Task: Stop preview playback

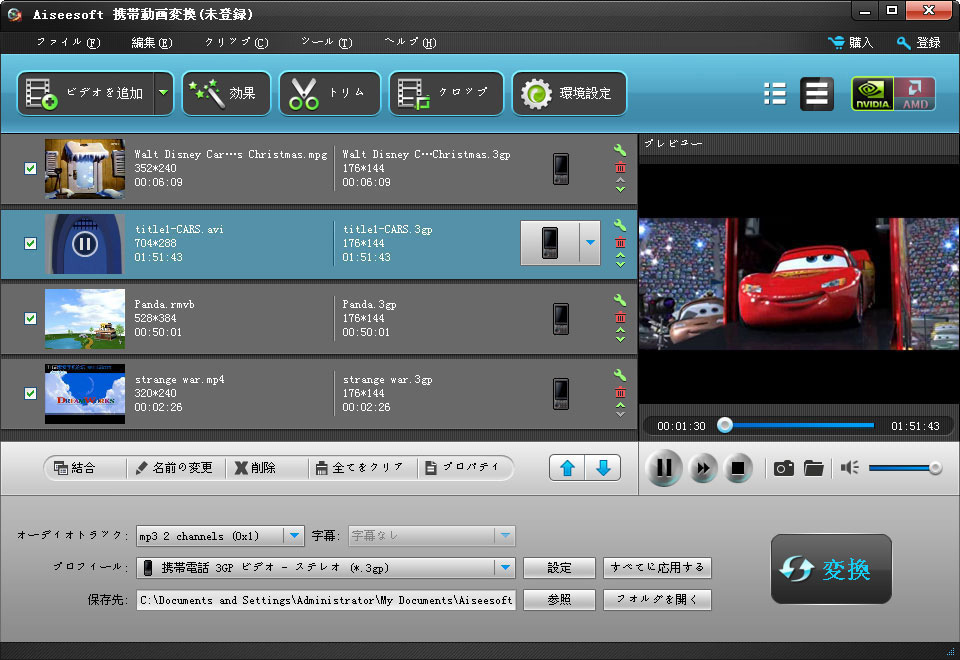Action: click(738, 468)
